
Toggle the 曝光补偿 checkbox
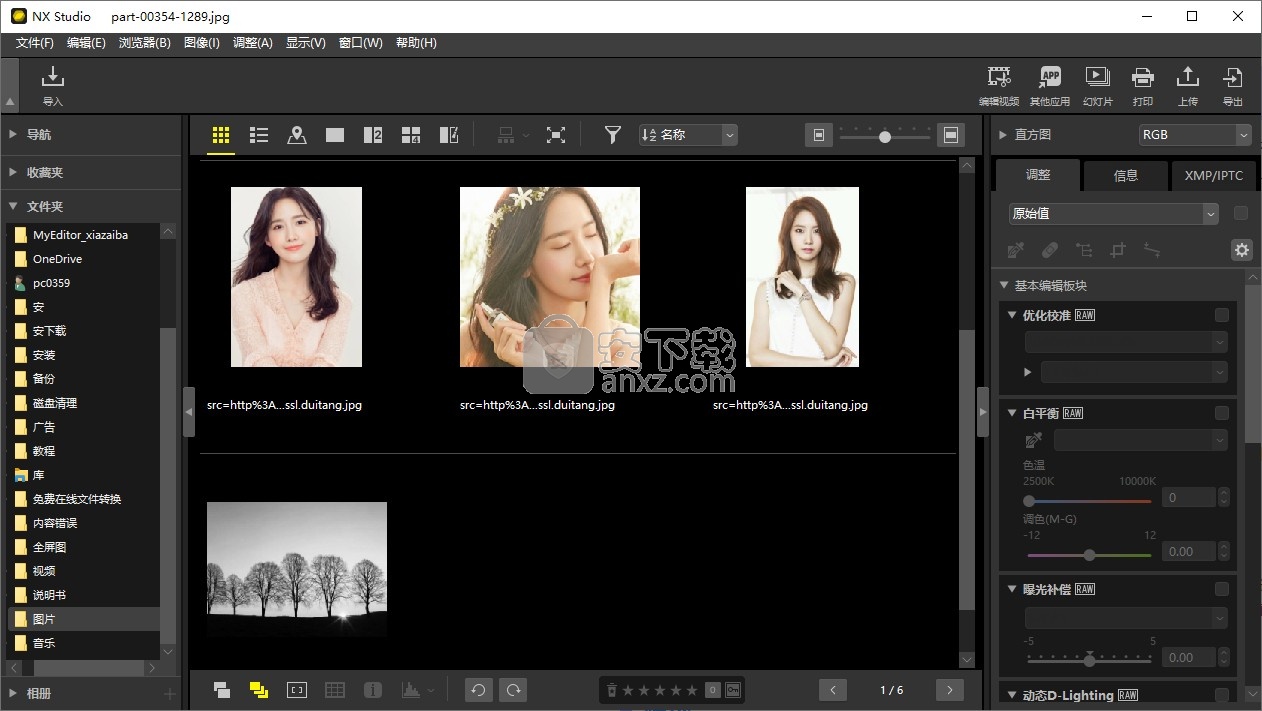click(1221, 589)
